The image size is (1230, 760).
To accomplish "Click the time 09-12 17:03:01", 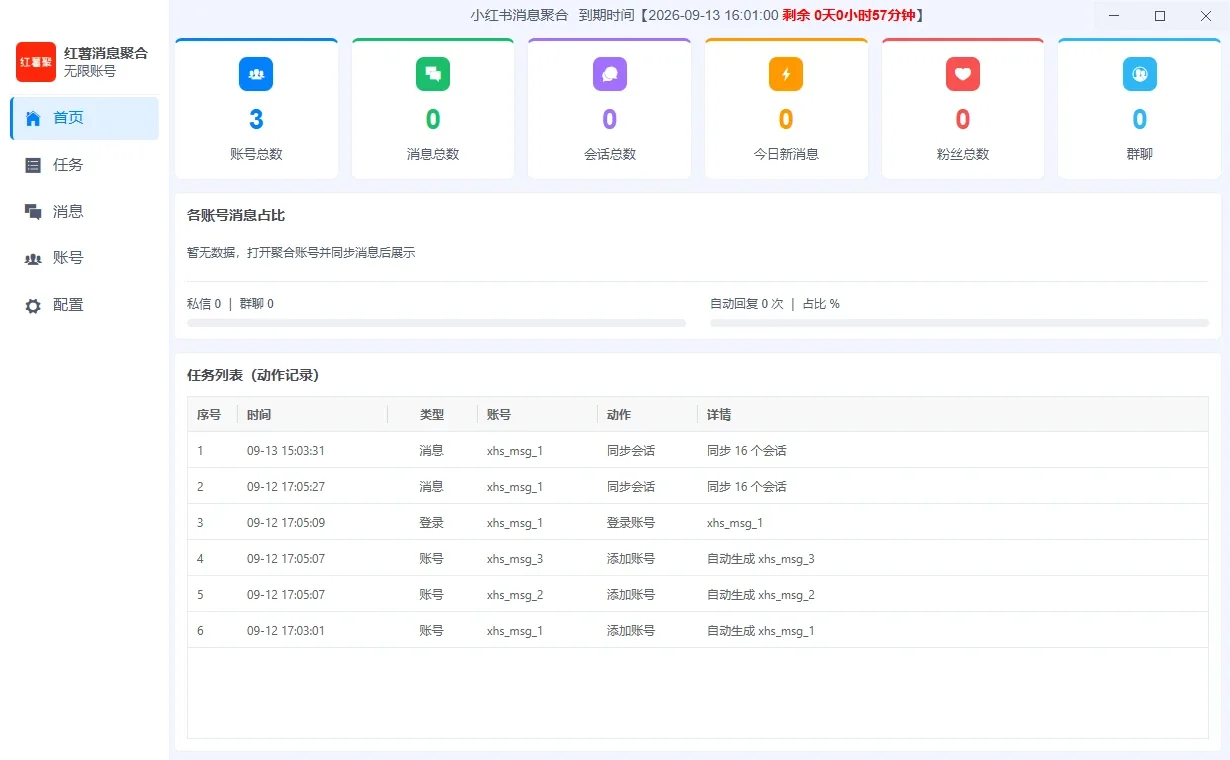I will pyautogui.click(x=286, y=630).
